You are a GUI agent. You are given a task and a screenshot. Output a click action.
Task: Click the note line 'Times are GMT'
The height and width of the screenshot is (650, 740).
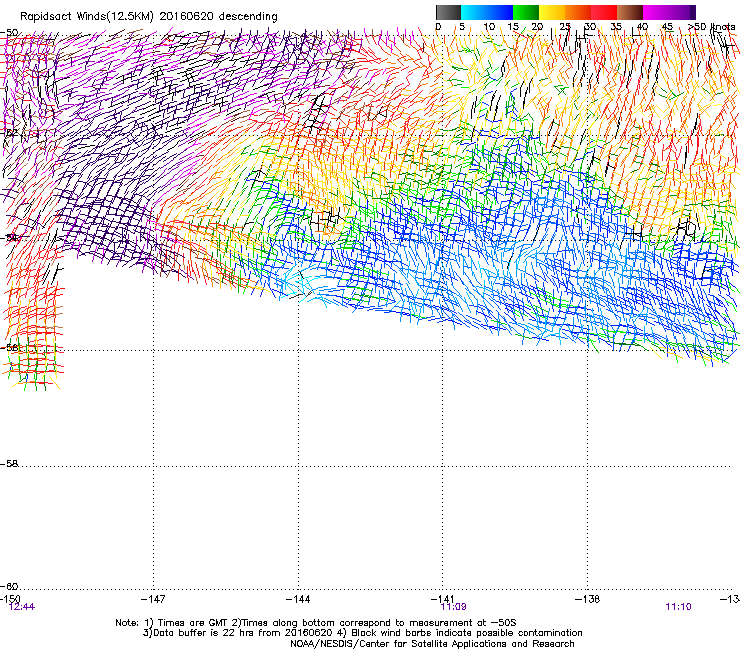point(192,623)
